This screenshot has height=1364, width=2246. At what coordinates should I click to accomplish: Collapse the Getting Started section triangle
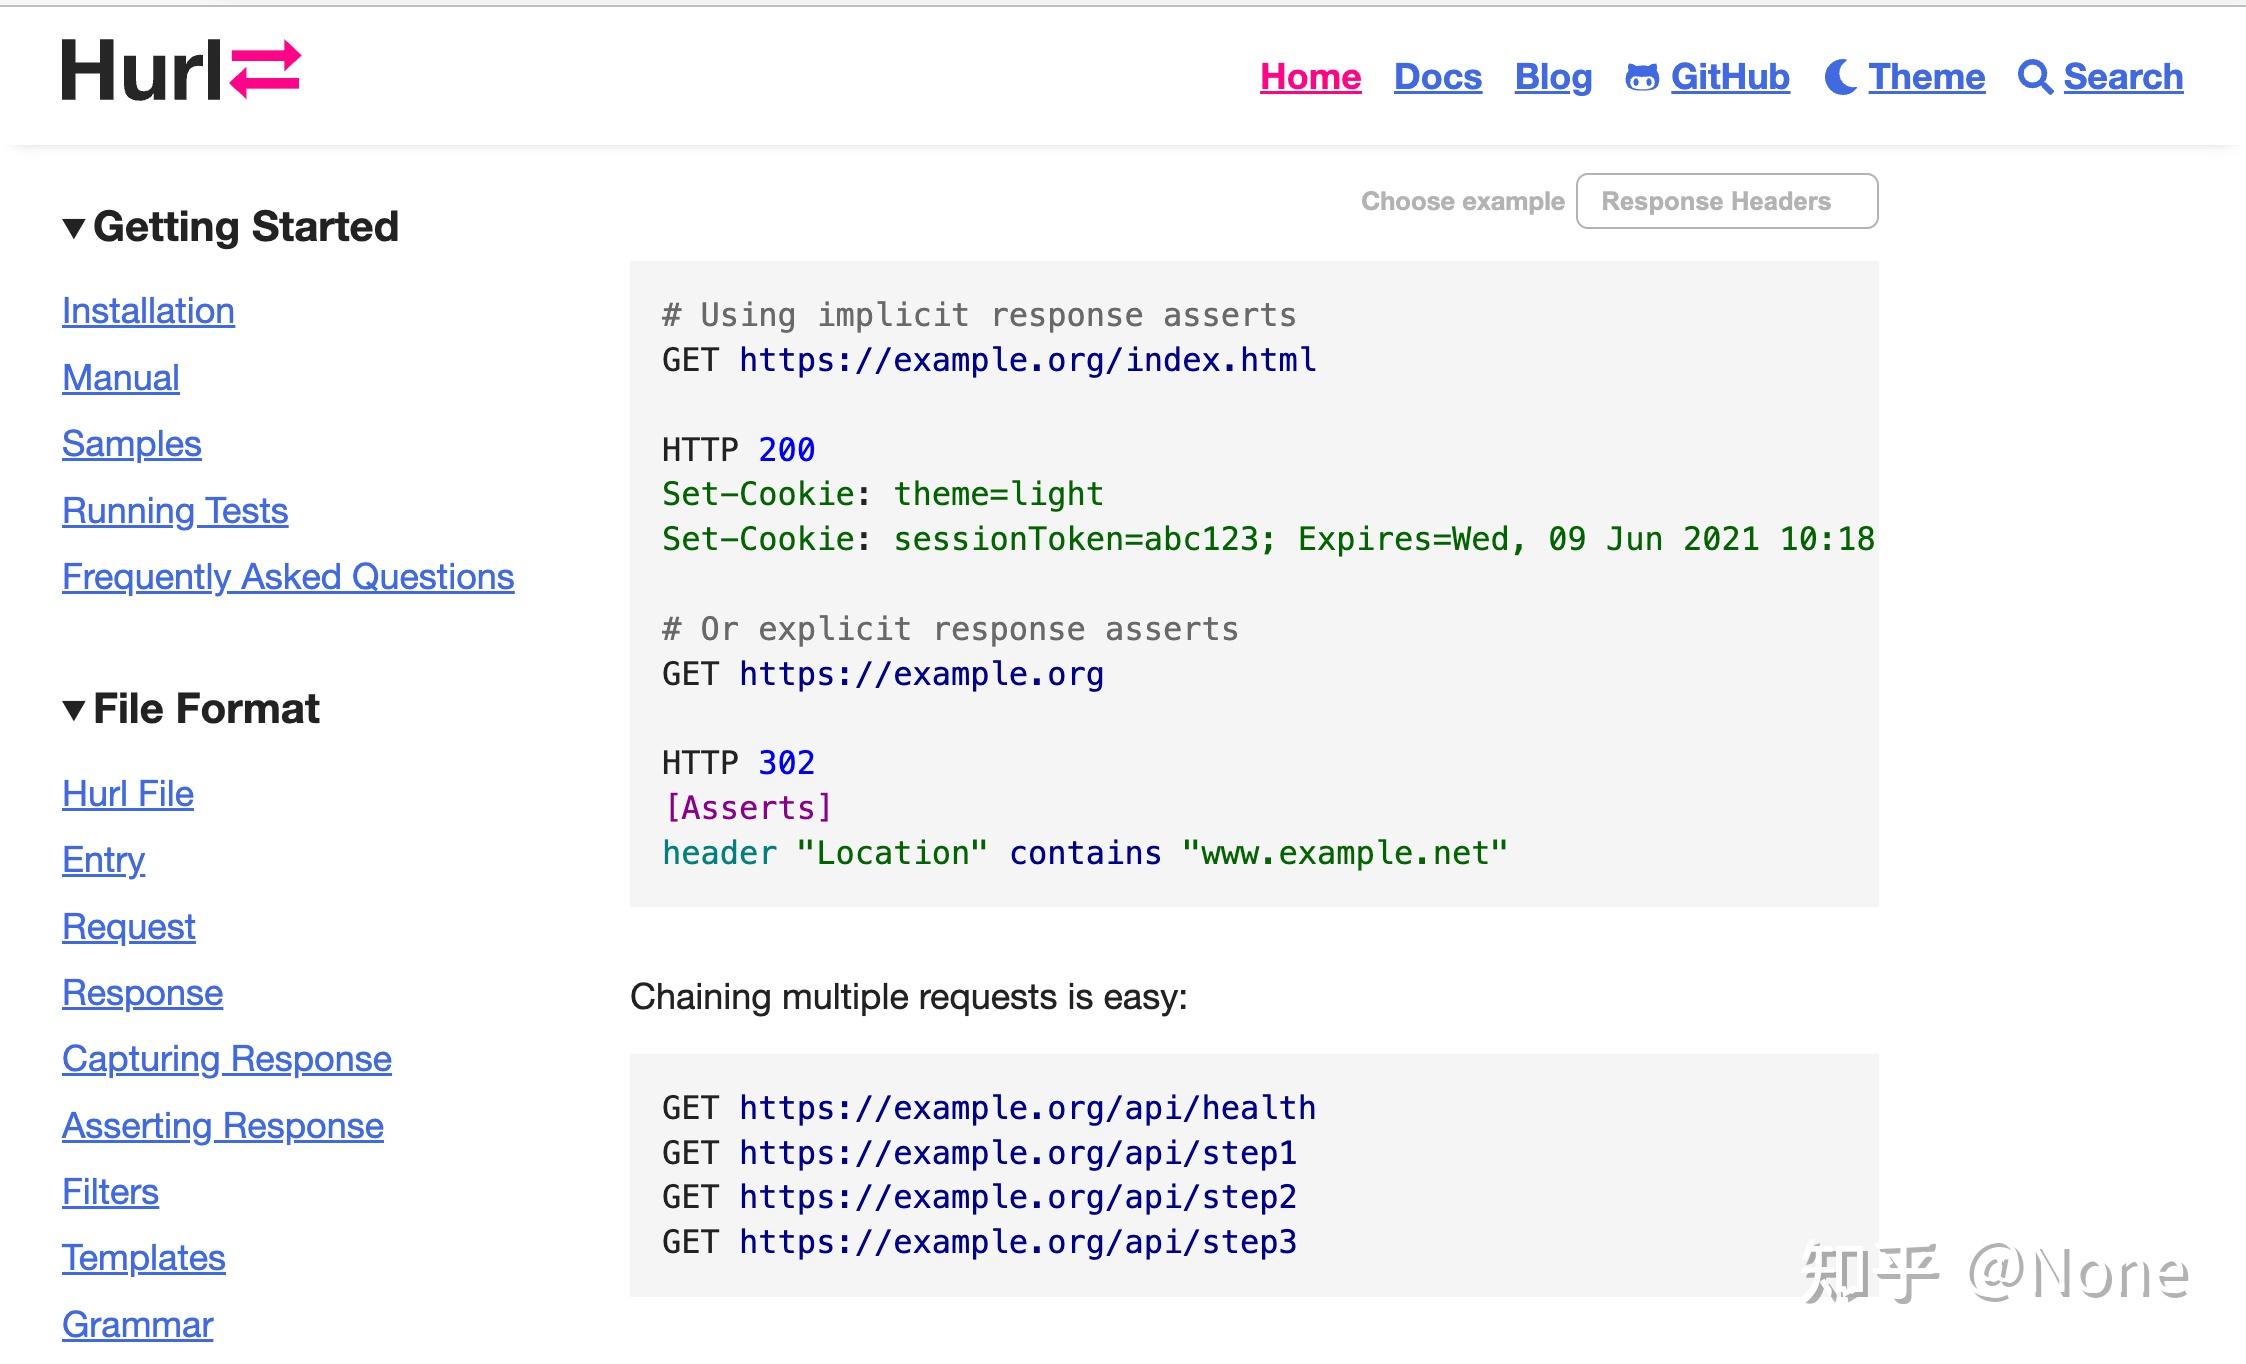74,228
